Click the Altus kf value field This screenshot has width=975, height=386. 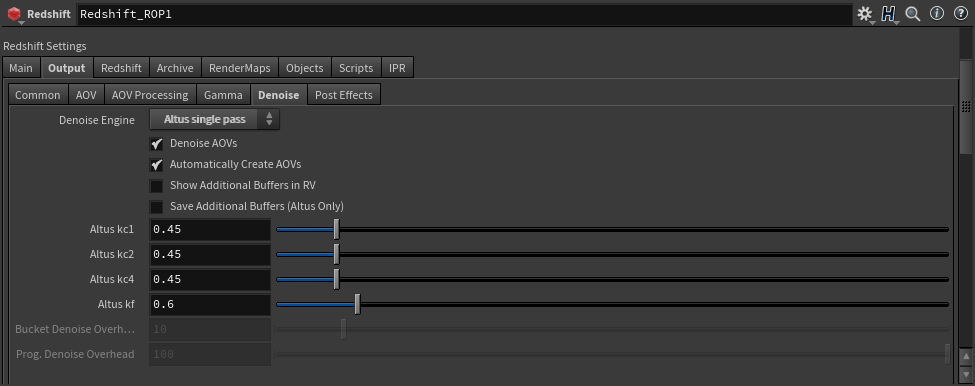[210, 305]
